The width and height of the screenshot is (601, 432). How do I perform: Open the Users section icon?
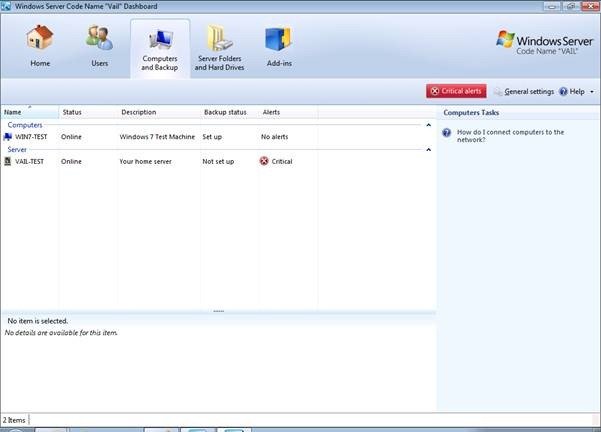[x=99, y=38]
